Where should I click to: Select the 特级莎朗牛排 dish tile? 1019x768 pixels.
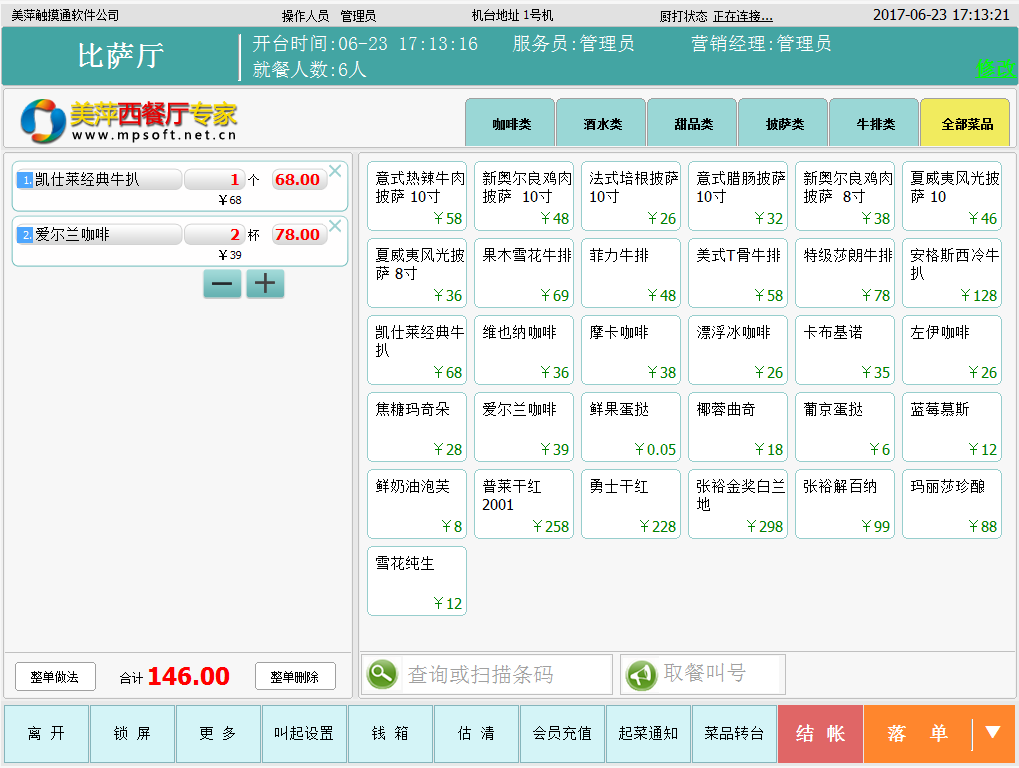(845, 273)
